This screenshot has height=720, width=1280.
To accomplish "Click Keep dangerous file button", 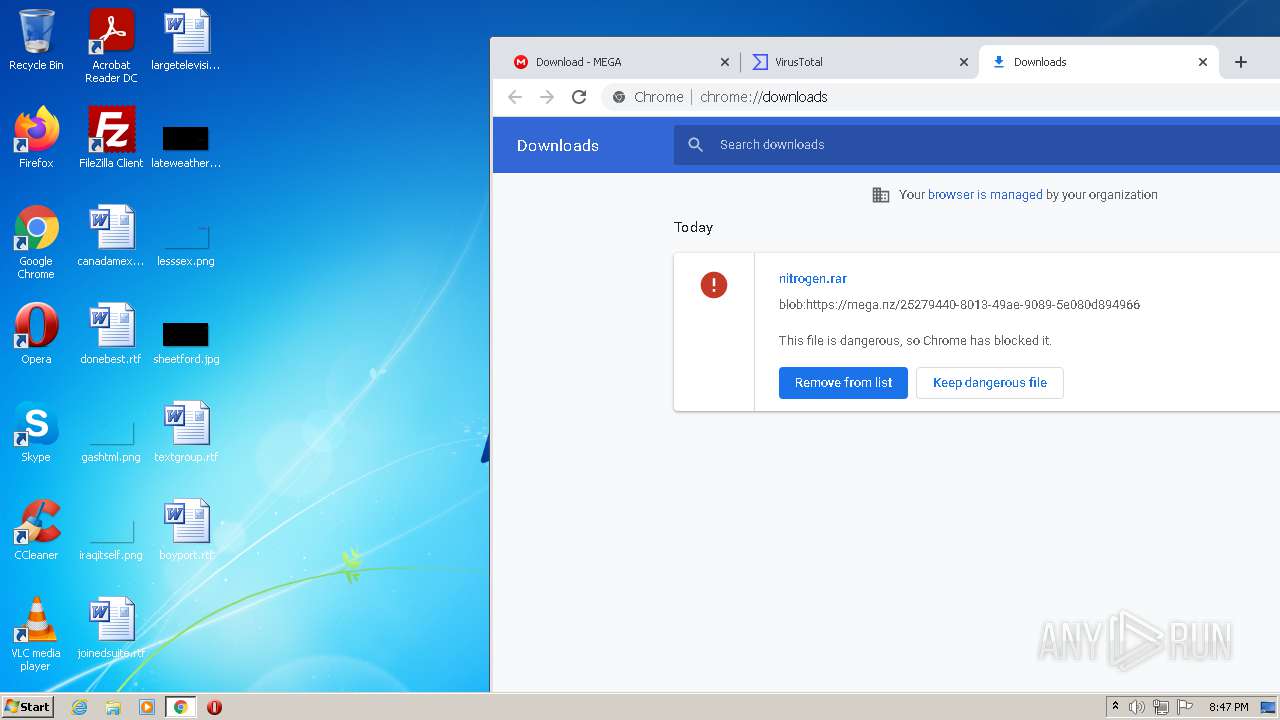I will 990,383.
